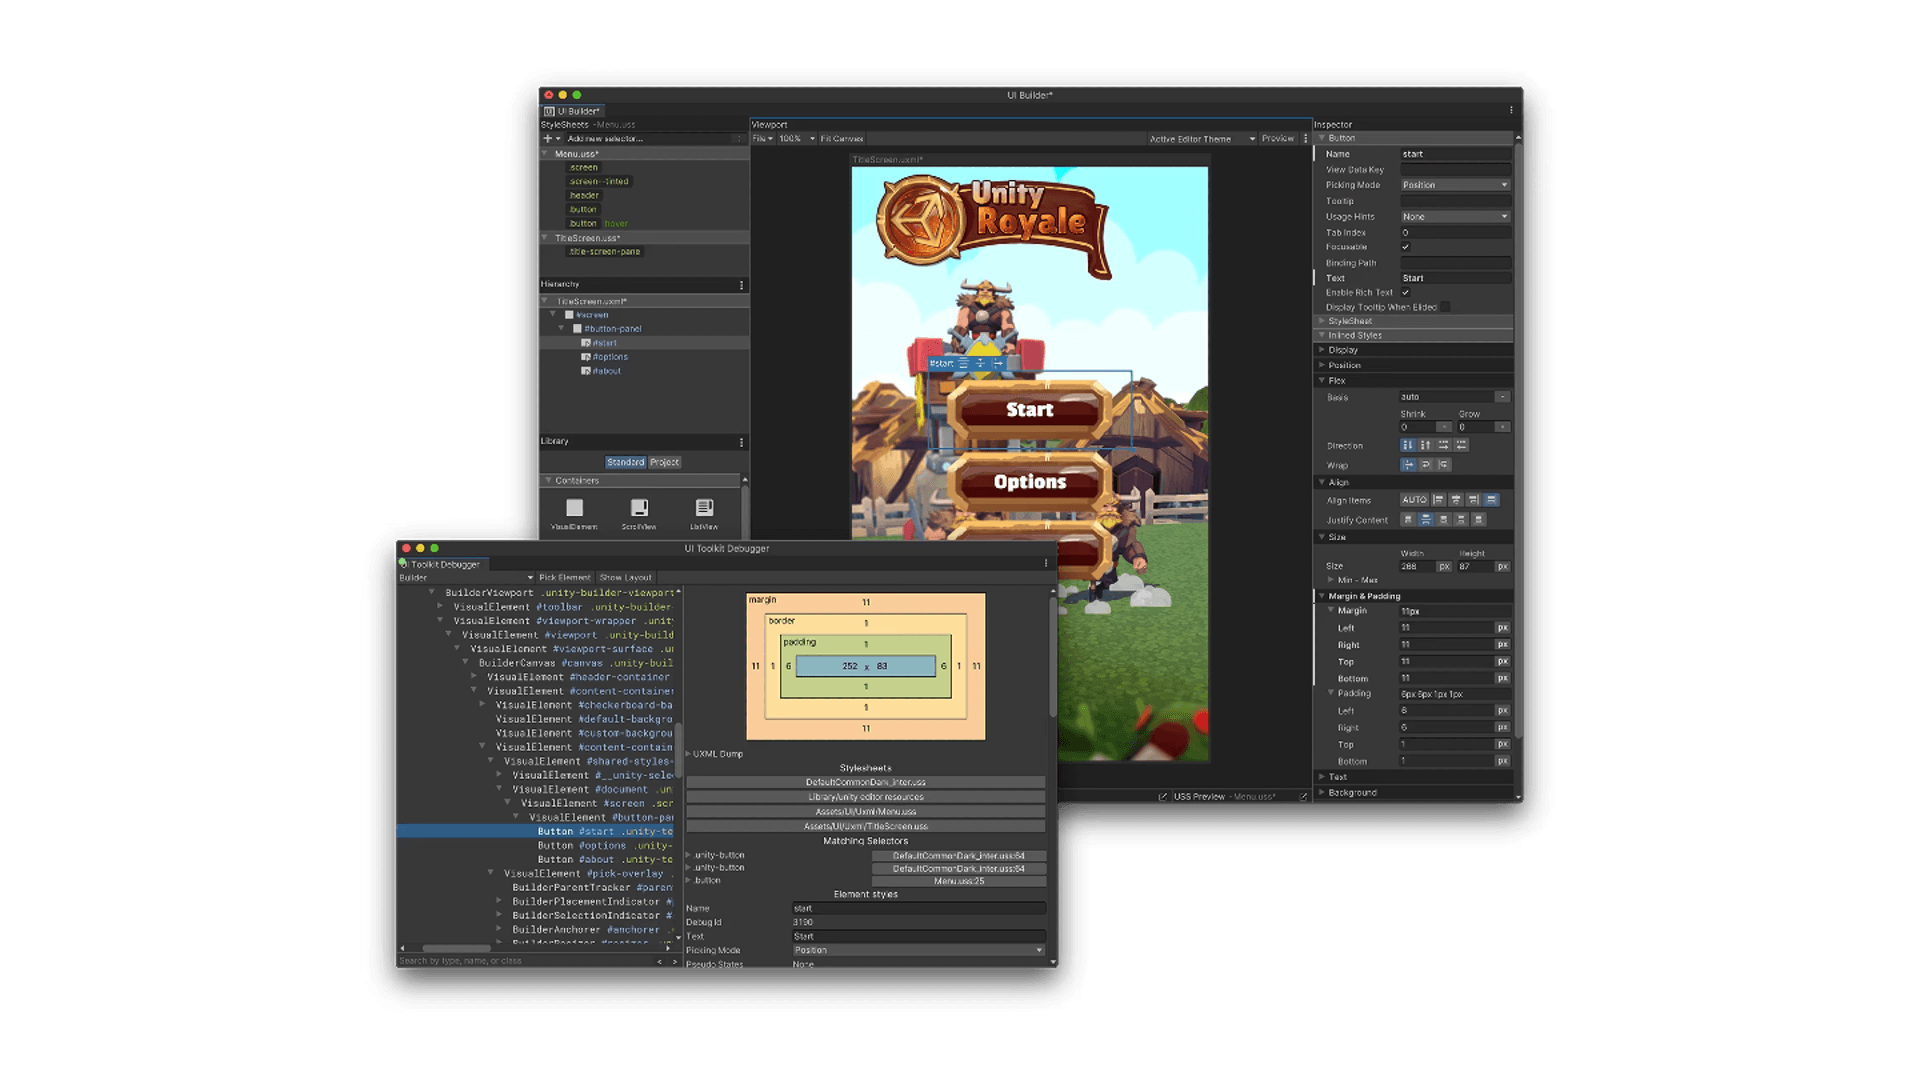The width and height of the screenshot is (1920, 1080).
Task: Set Align Items to flex-end icon
Action: pyautogui.click(x=1474, y=500)
